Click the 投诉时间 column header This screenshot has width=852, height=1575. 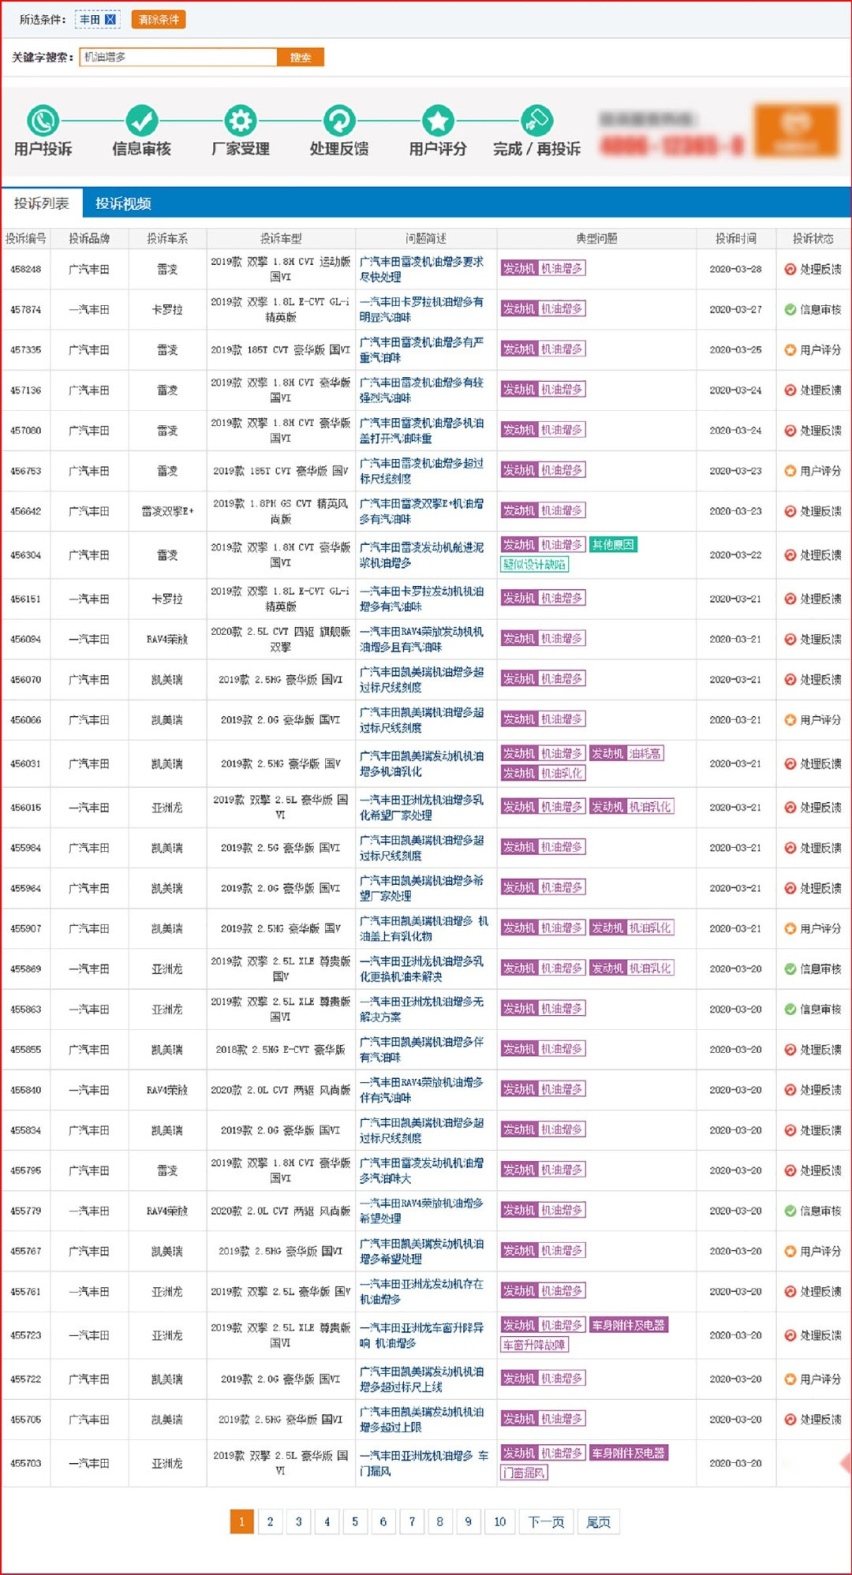pyautogui.click(x=736, y=238)
